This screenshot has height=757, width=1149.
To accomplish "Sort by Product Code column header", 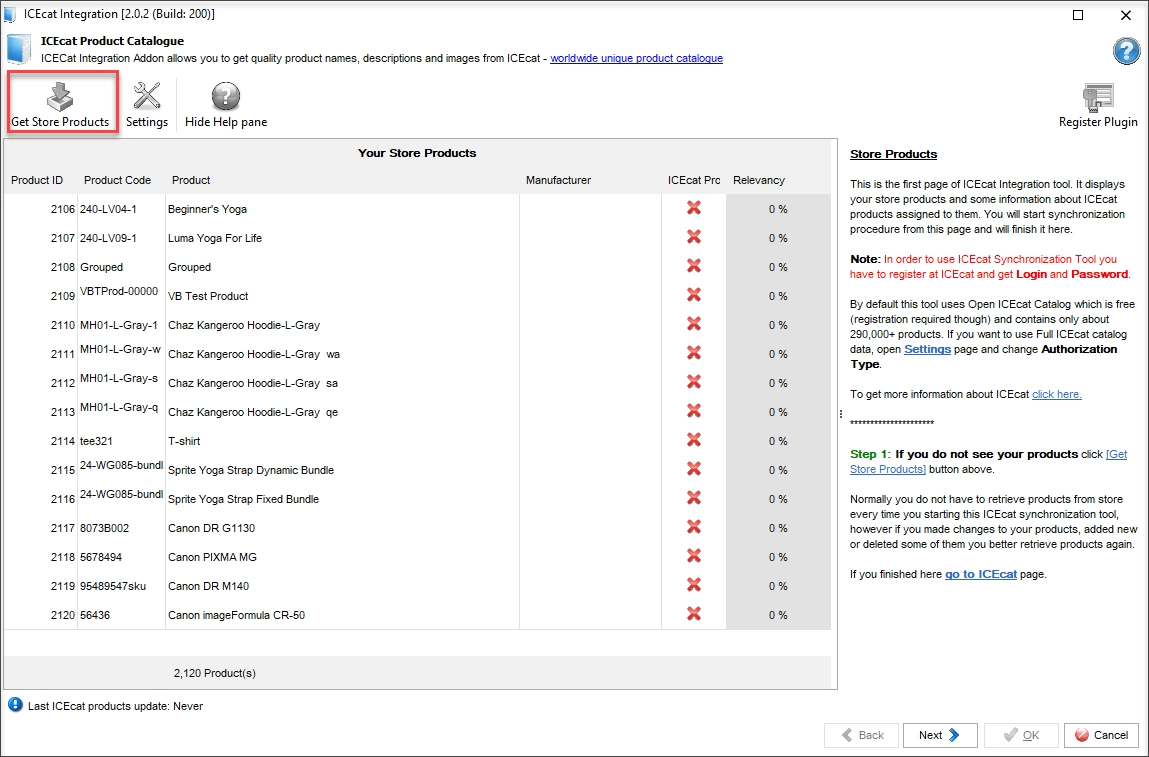I will point(117,180).
